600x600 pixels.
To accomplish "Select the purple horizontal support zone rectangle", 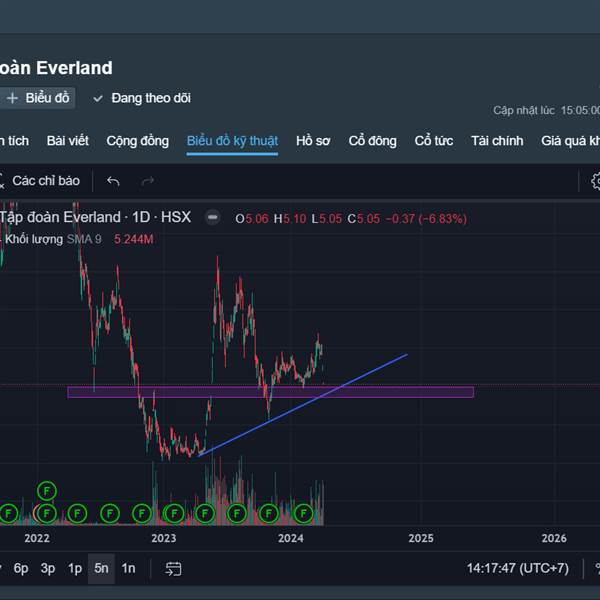I will tap(271, 393).
